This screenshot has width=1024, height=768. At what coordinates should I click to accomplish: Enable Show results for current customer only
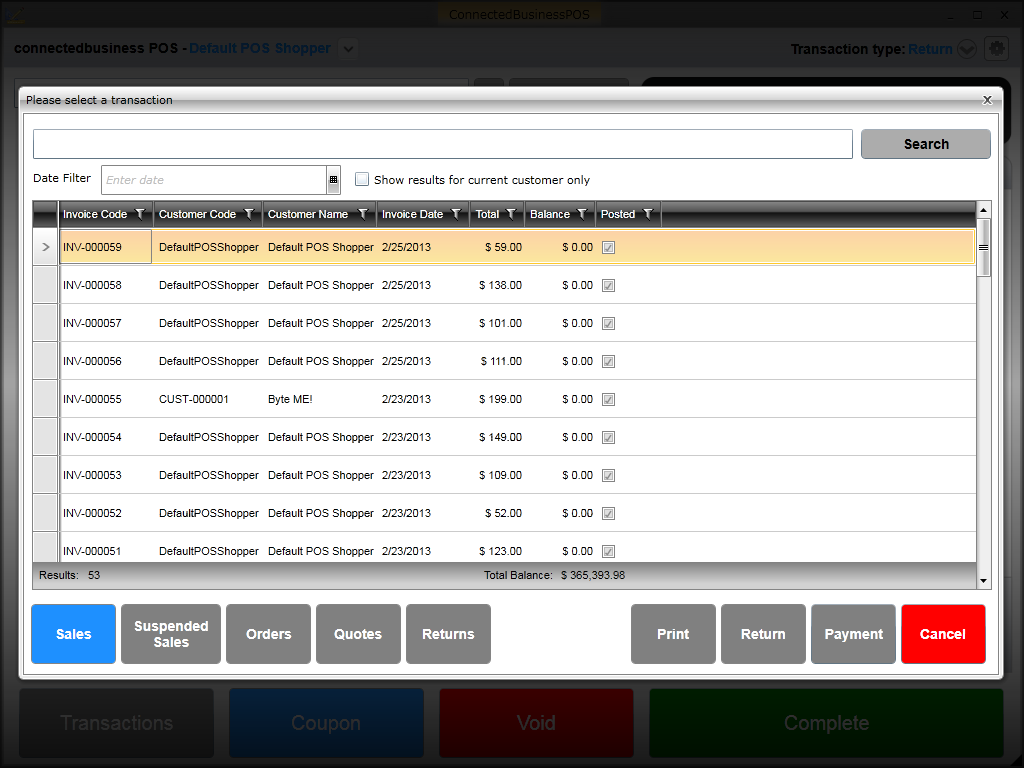pos(362,180)
